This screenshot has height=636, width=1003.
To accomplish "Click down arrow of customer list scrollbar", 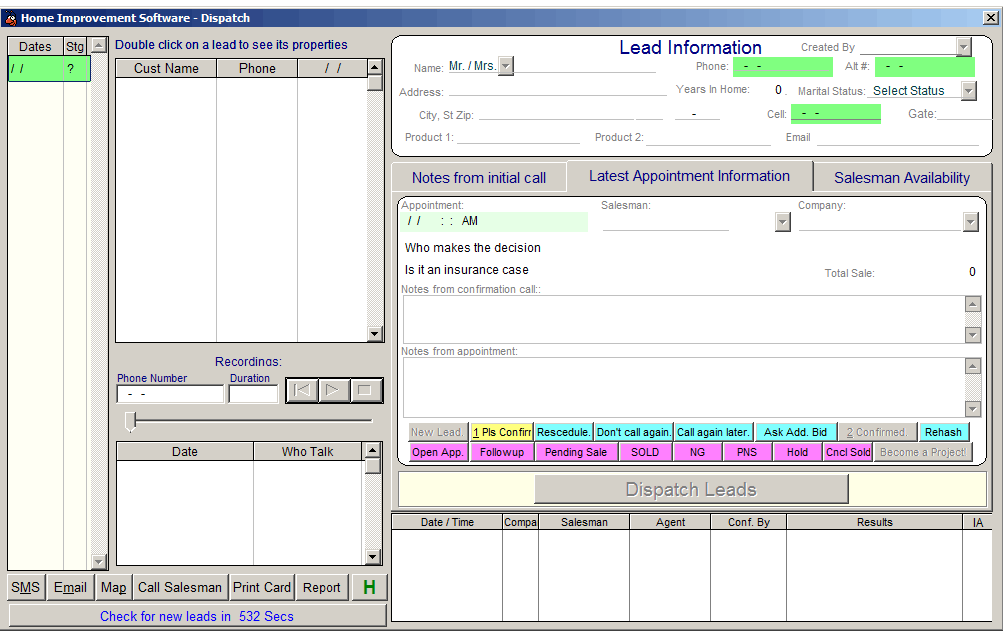I will click(375, 333).
